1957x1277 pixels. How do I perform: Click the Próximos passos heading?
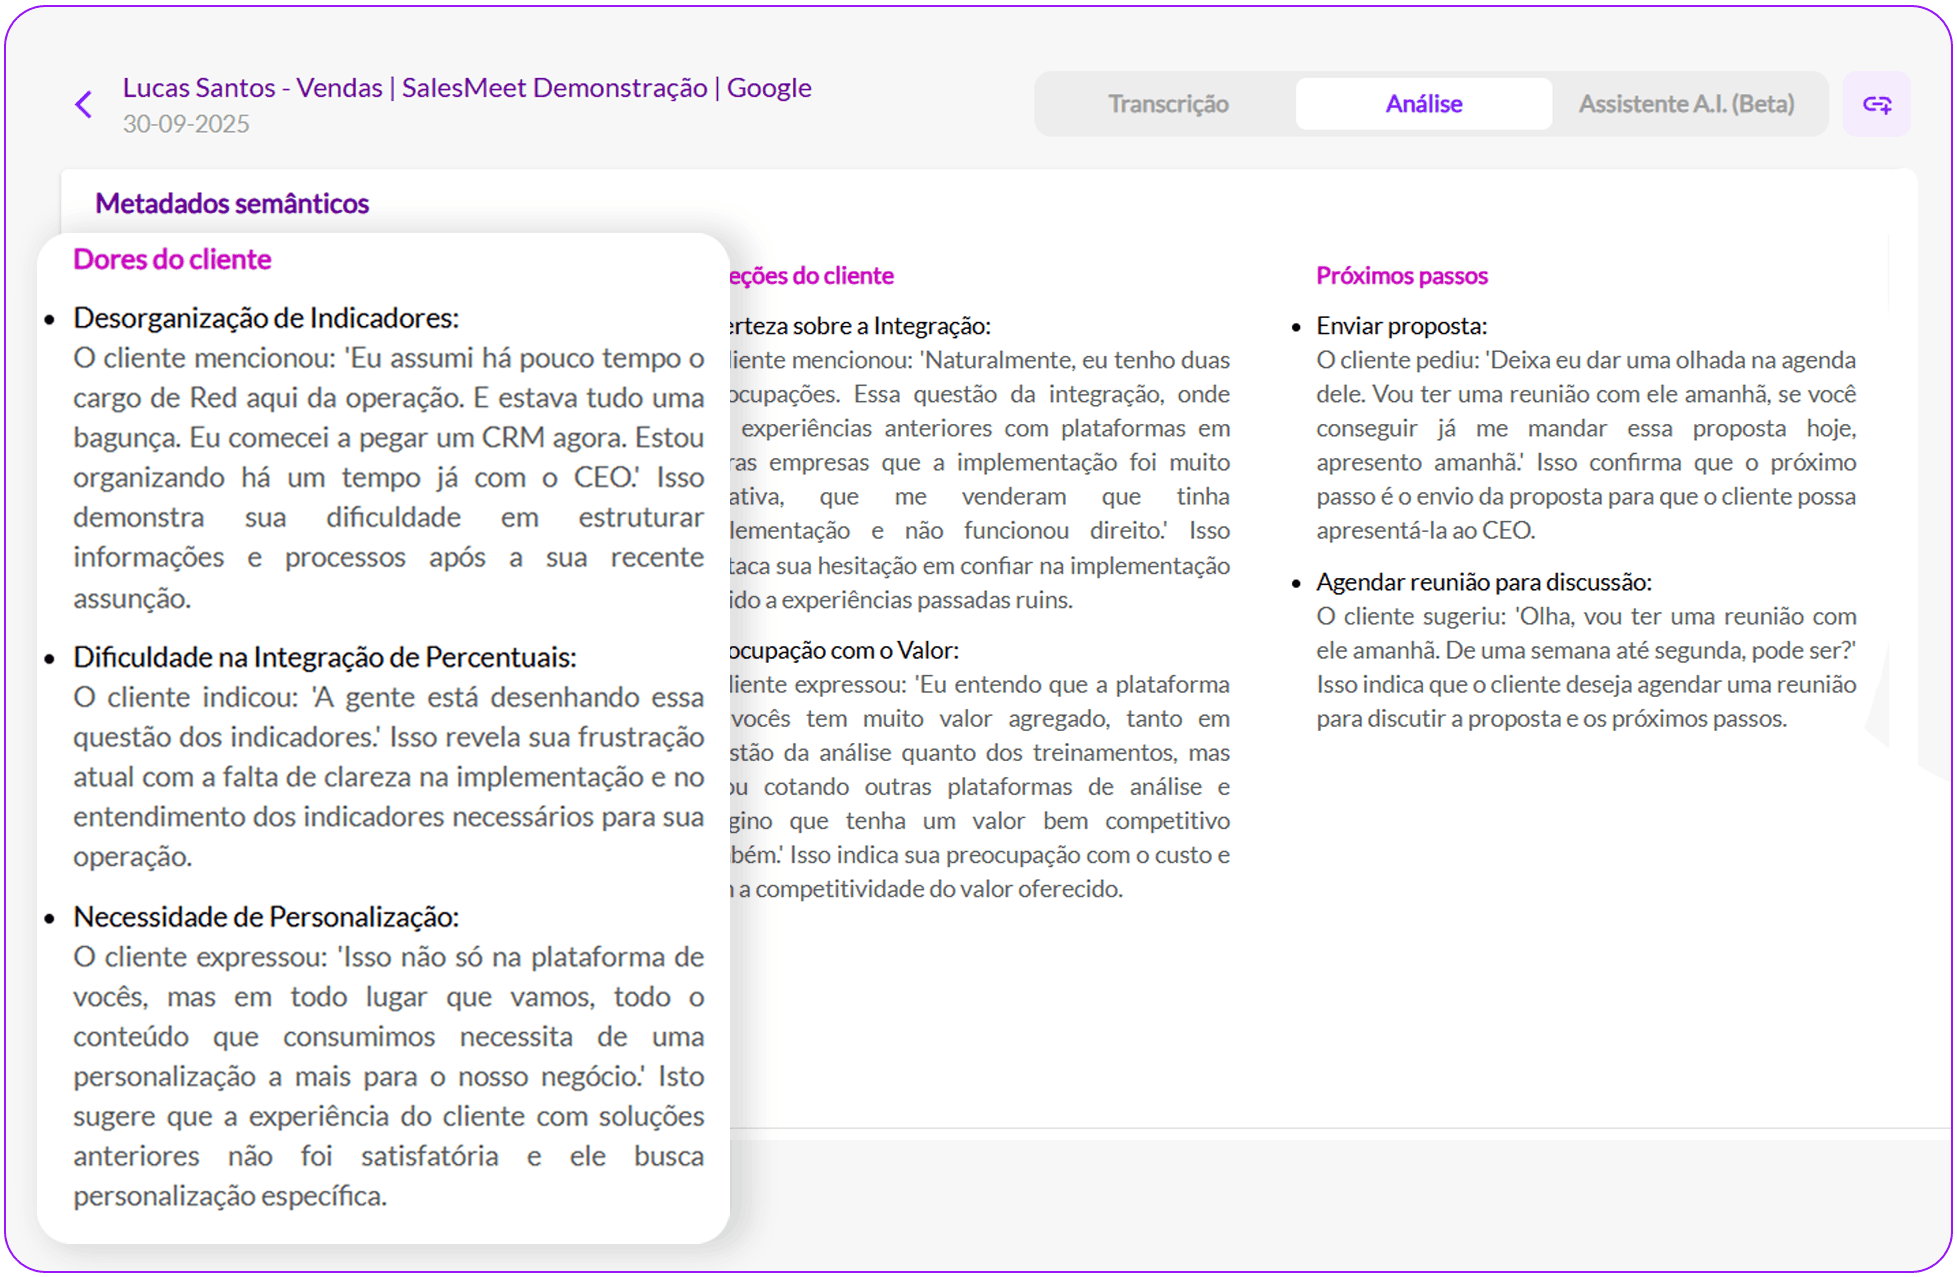point(1401,276)
